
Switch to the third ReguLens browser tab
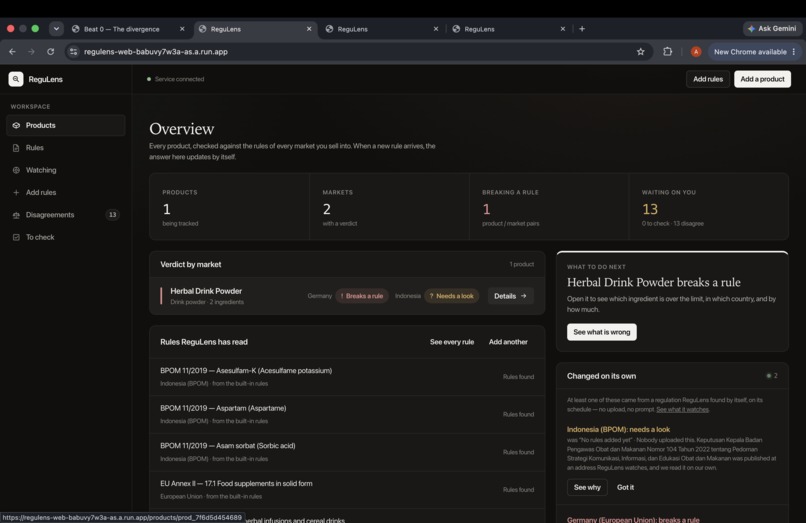point(382,29)
